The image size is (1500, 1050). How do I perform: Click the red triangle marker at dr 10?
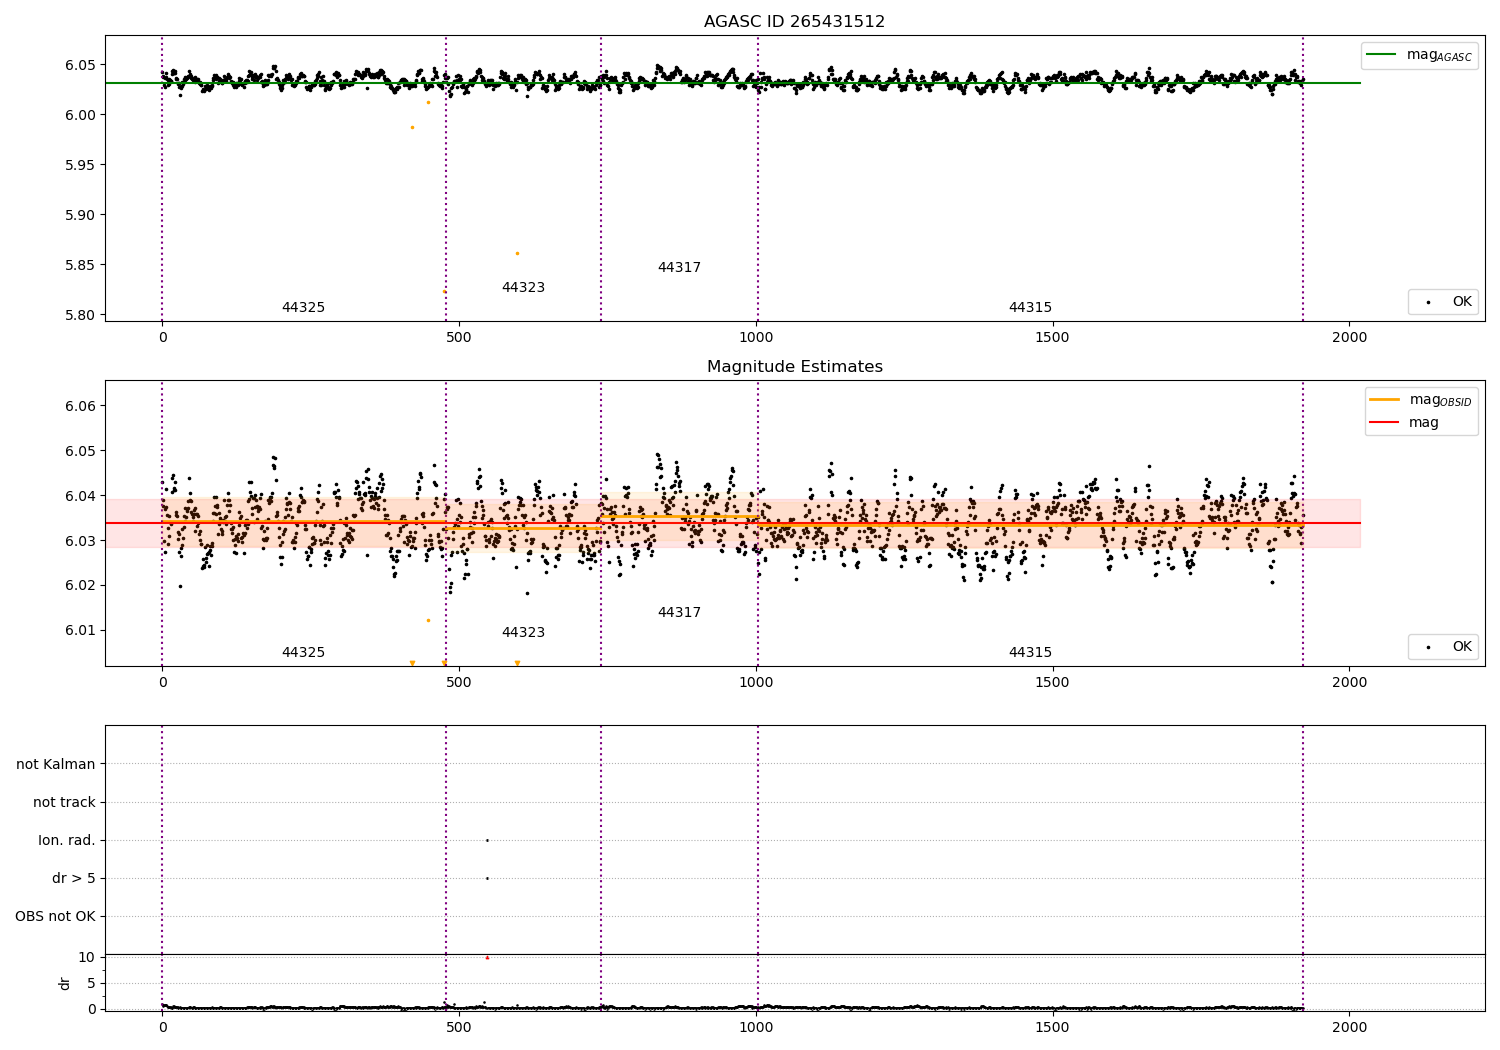pyautogui.click(x=487, y=957)
